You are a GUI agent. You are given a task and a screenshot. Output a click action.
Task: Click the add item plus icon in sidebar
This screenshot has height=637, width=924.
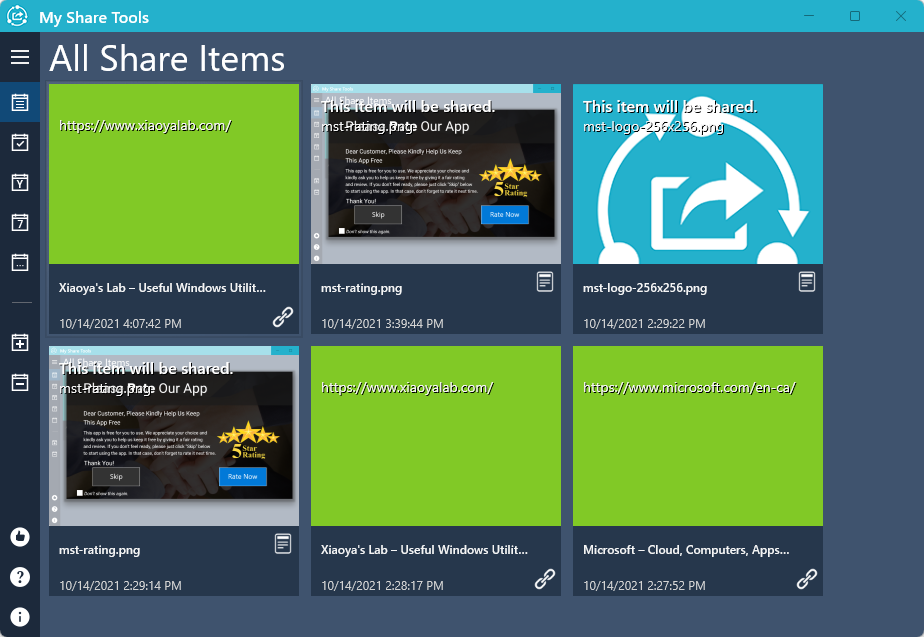[x=20, y=343]
